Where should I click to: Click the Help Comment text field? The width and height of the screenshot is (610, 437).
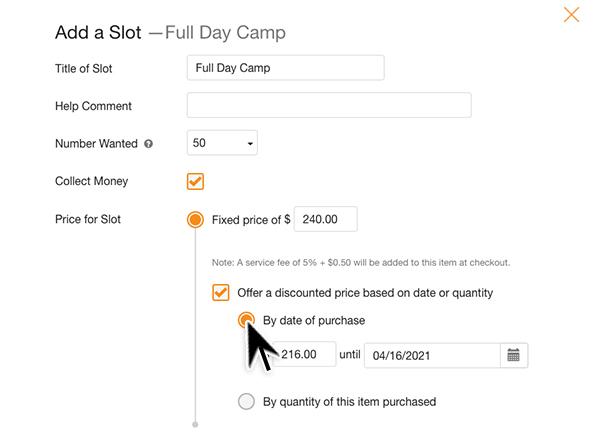click(x=328, y=106)
